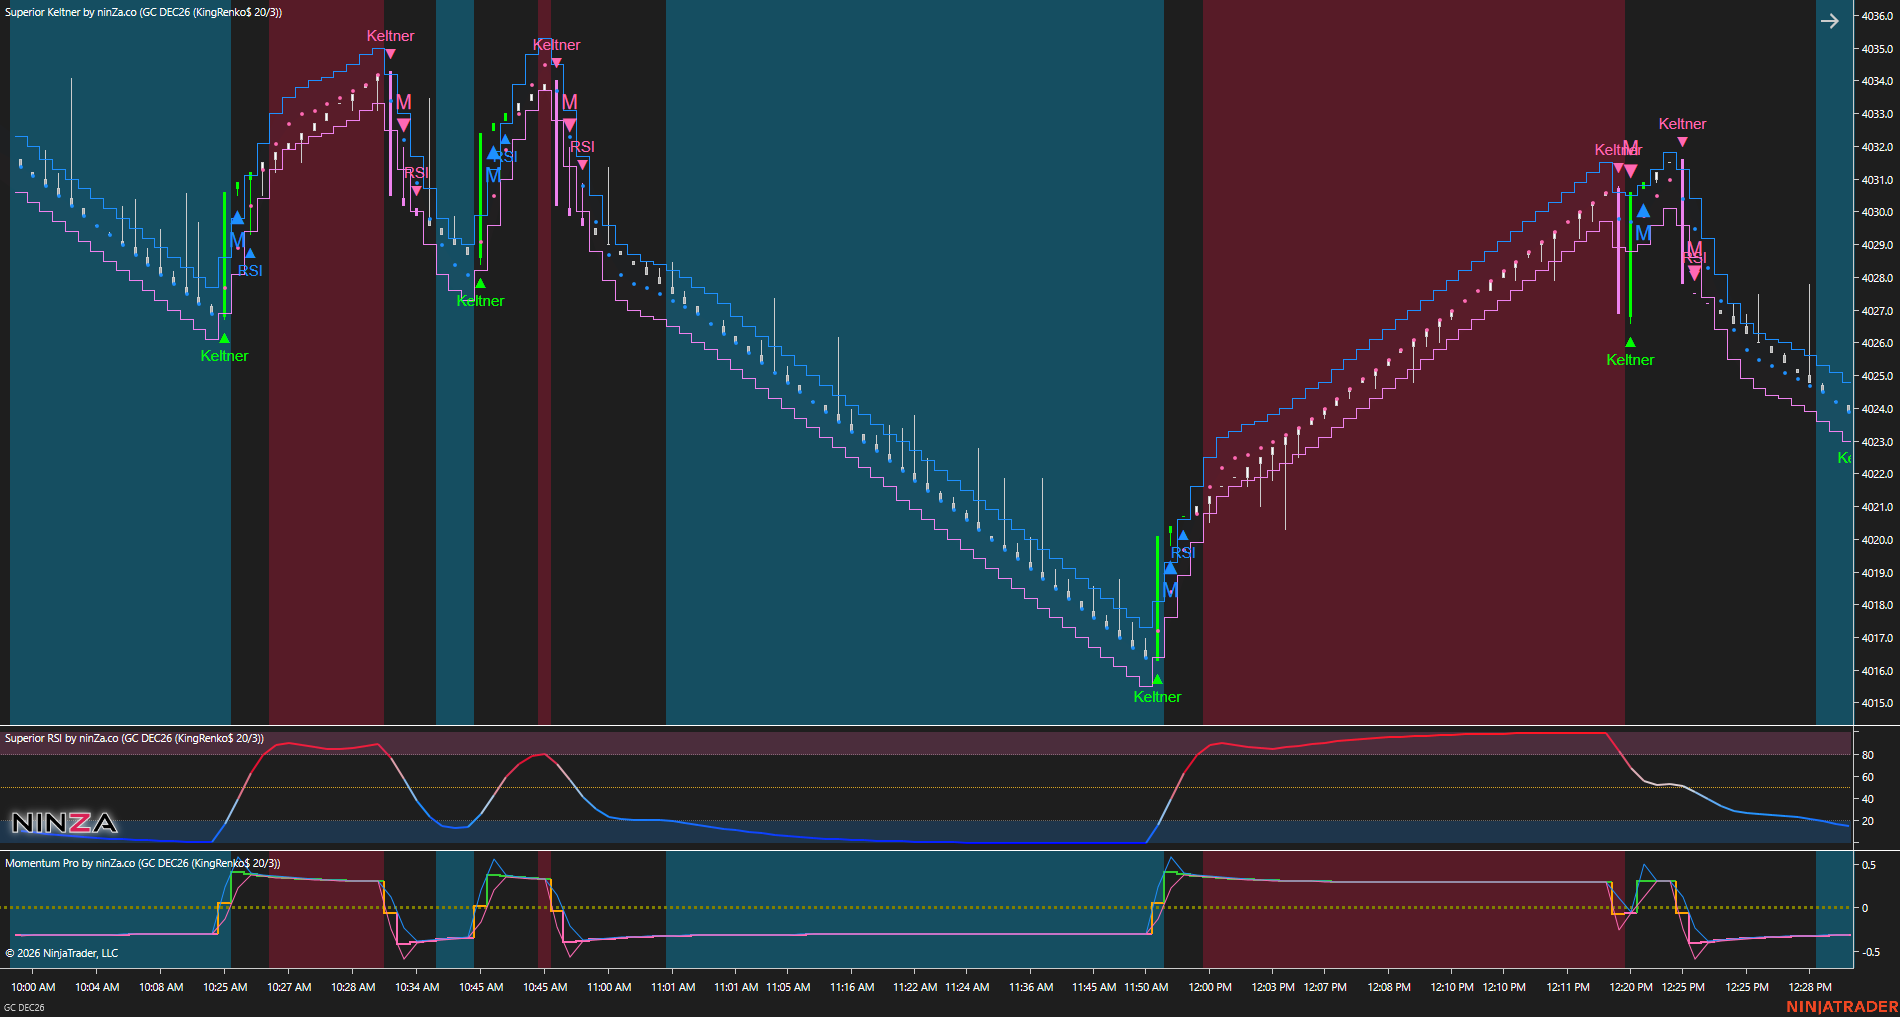1900x1017 pixels.
Task: Click the 10:00 AM time axis label
Action: pyautogui.click(x=33, y=987)
